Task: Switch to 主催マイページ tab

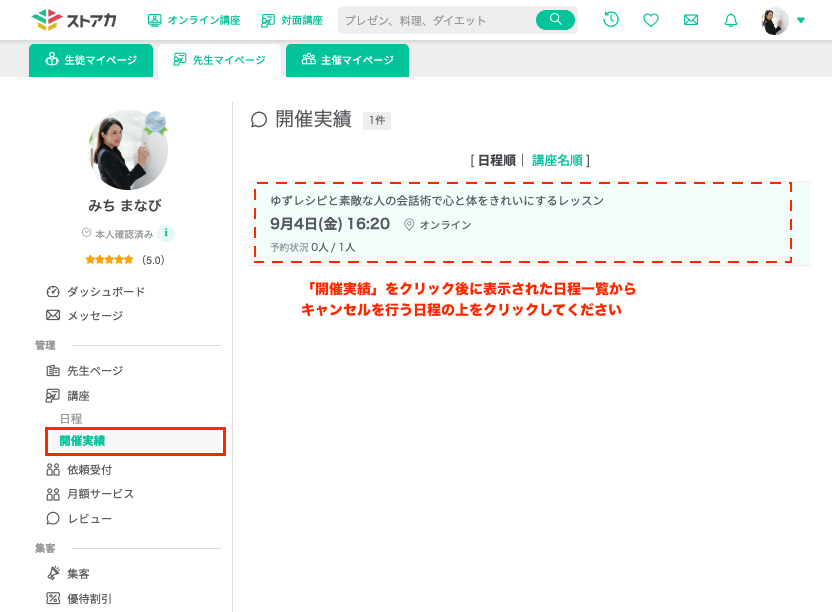Action: pos(348,60)
